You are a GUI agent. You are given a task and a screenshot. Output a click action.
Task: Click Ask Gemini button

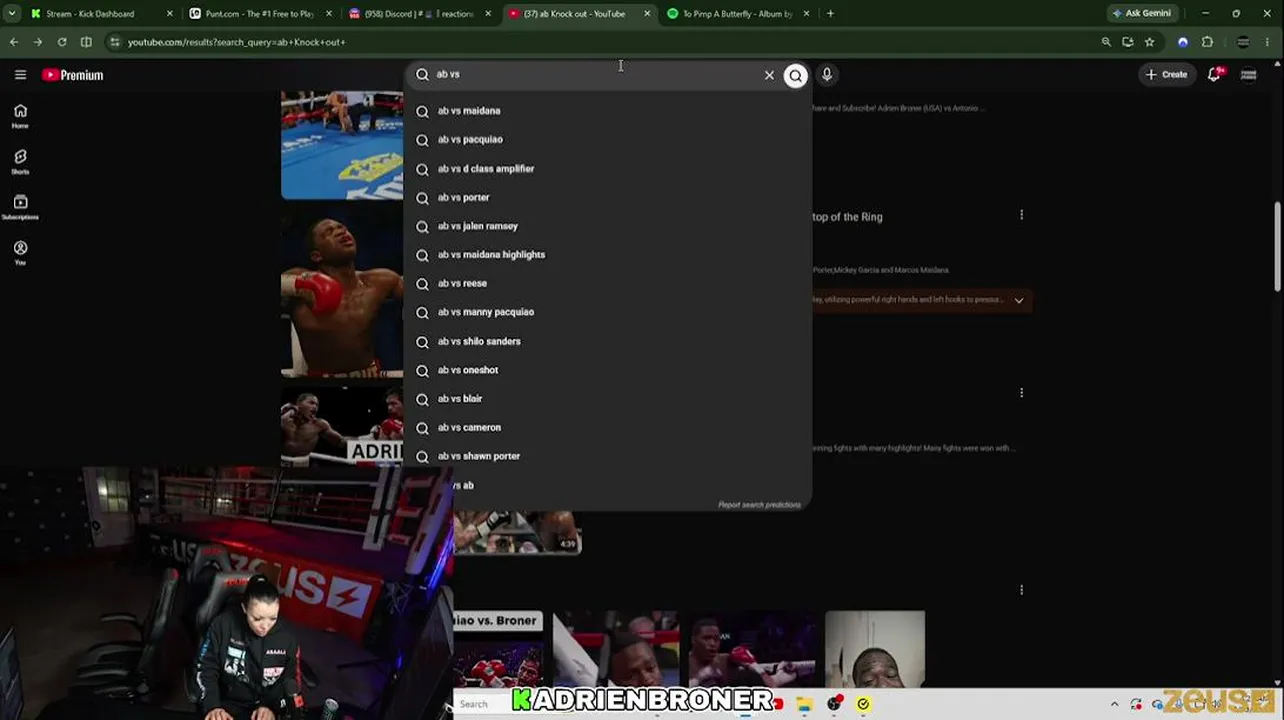[1141, 14]
